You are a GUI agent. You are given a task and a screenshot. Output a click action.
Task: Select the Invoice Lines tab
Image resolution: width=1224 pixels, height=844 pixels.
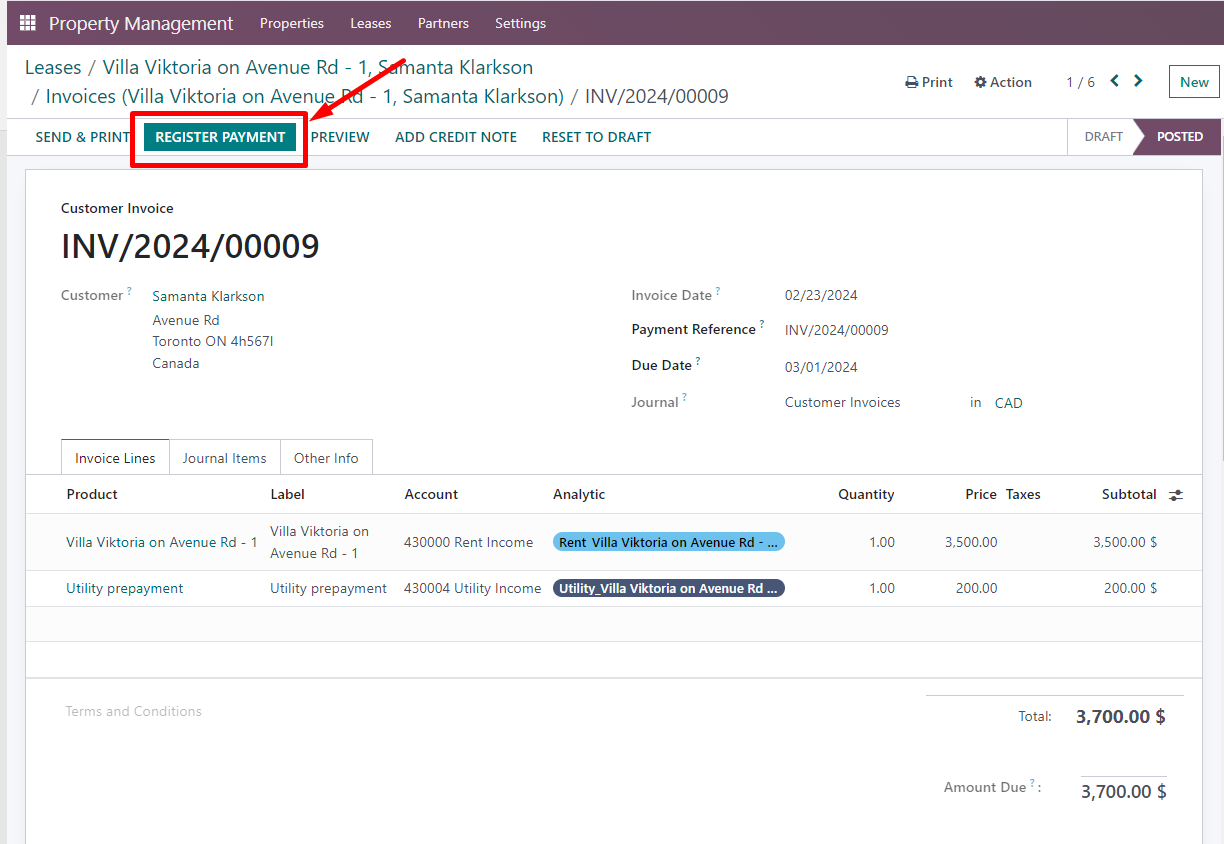pyautogui.click(x=115, y=458)
